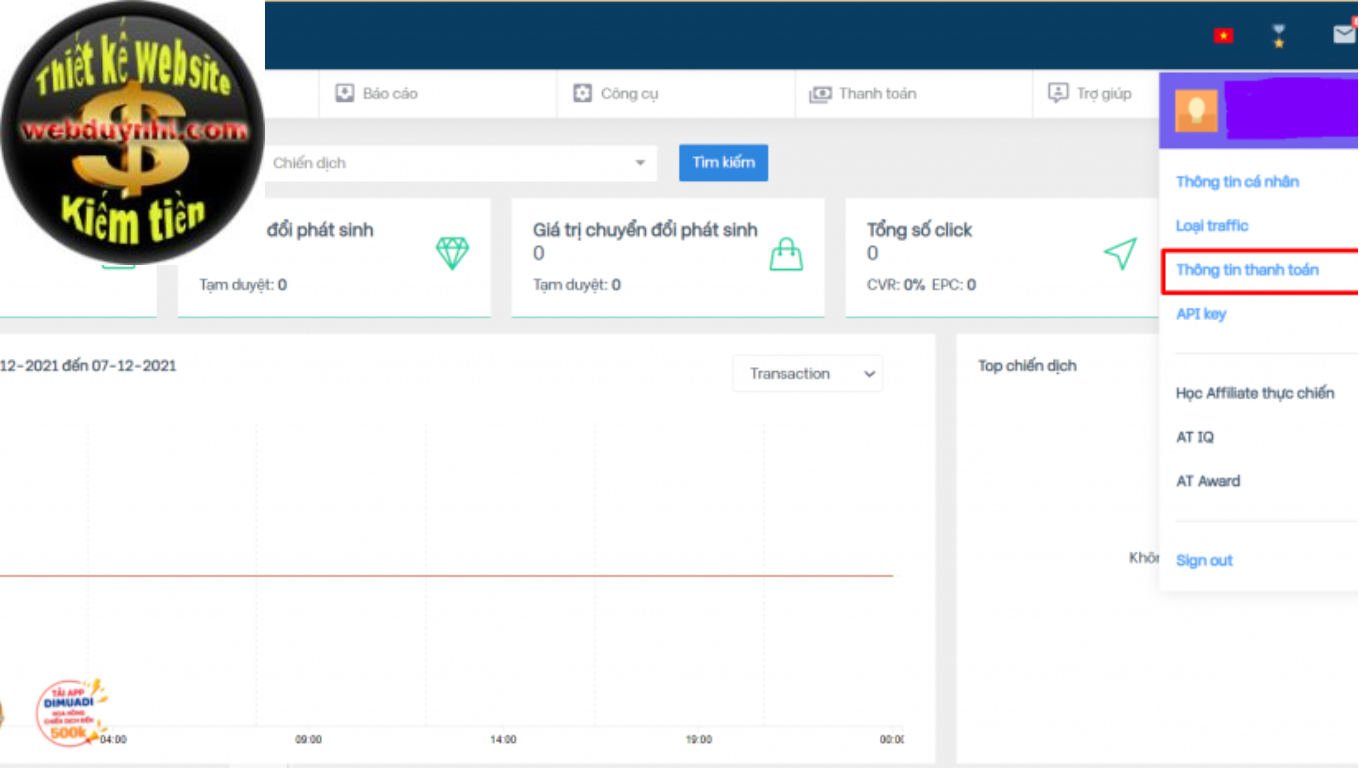This screenshot has width=1366, height=768.
Task: Click the 09:00 chart axis label
Action: click(308, 740)
